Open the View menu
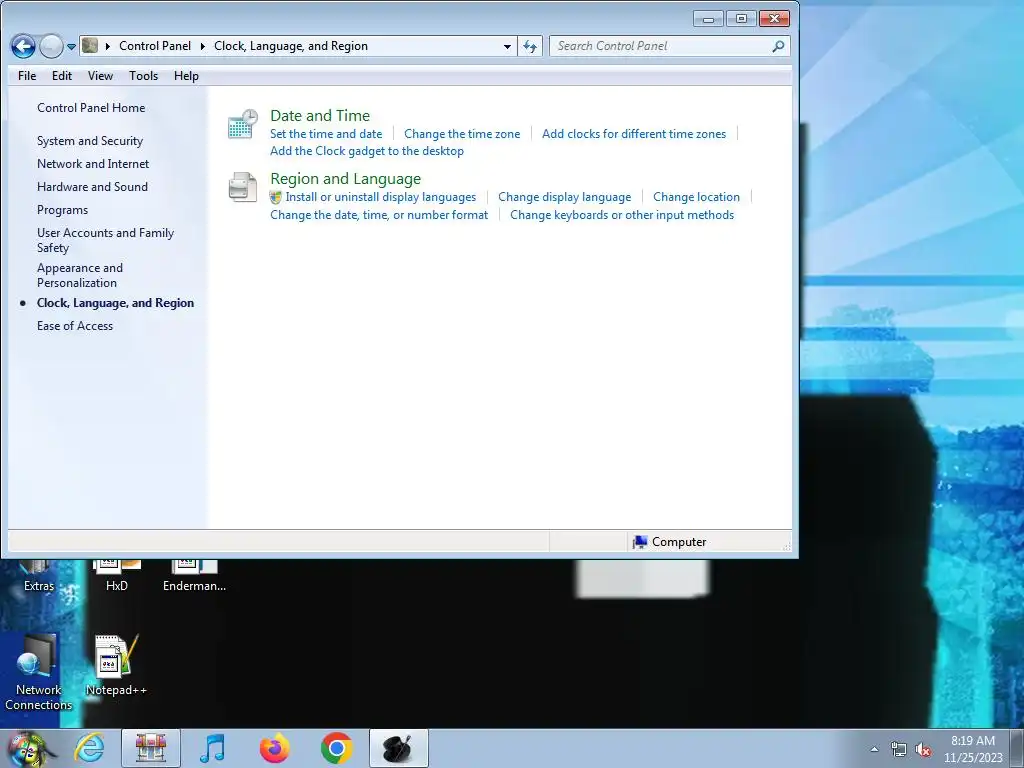 (x=101, y=76)
